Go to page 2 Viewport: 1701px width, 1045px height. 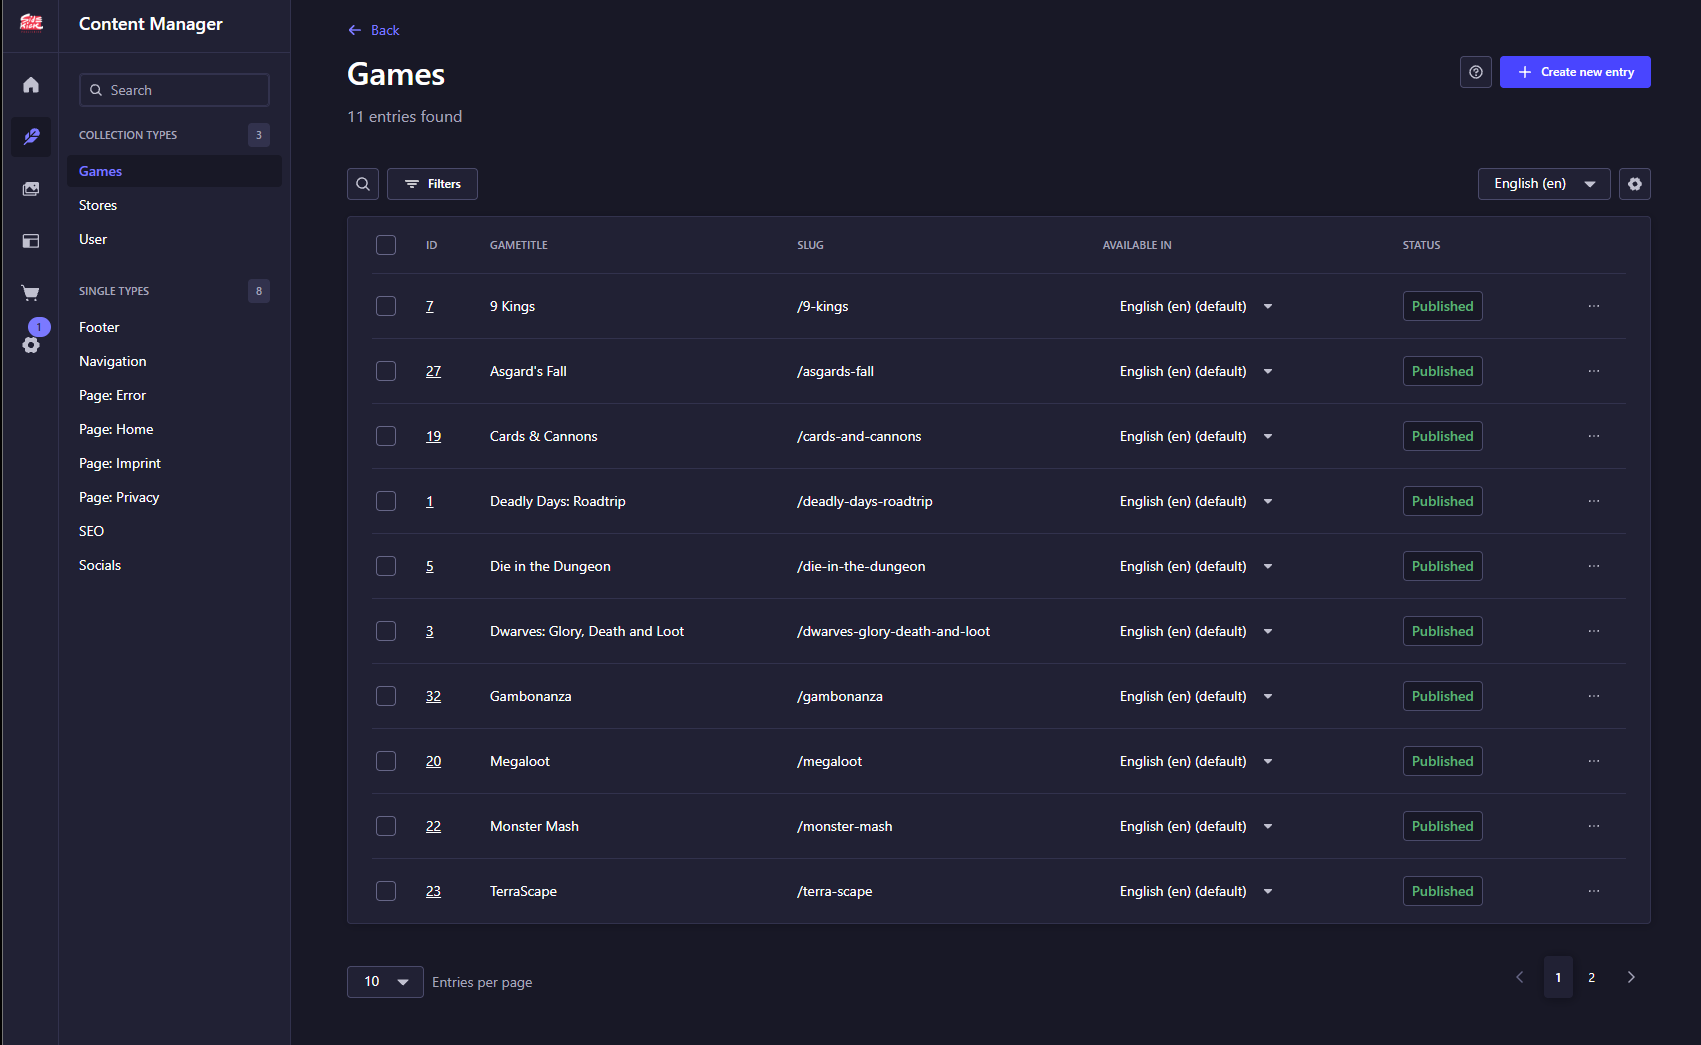pyautogui.click(x=1591, y=977)
